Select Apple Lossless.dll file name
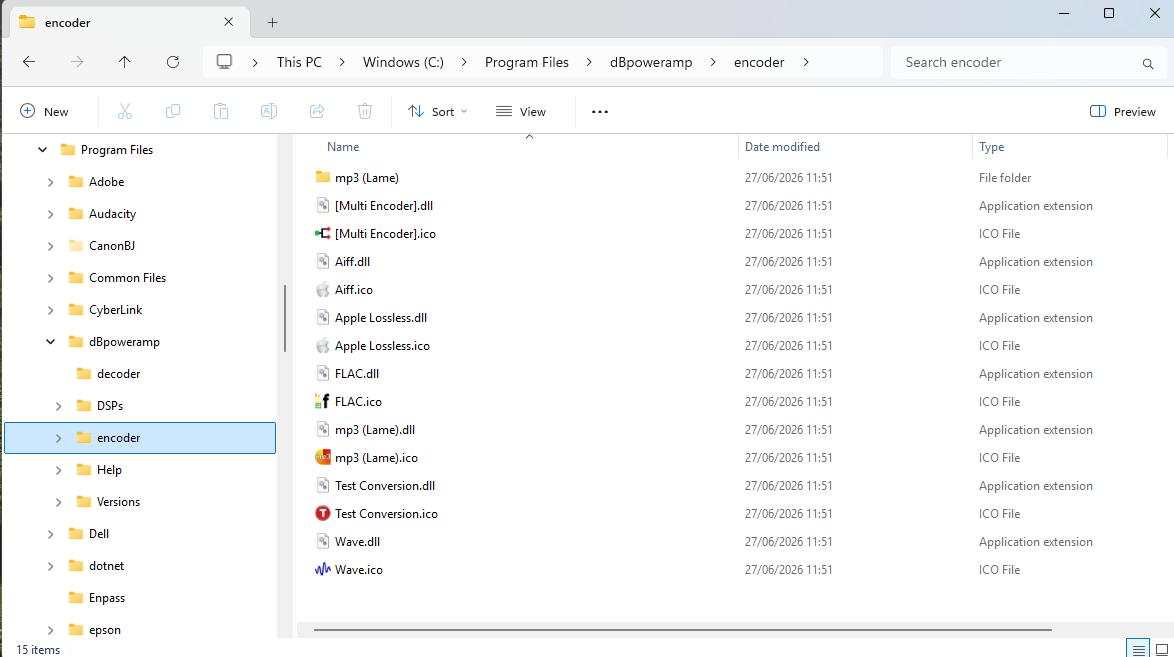The image size is (1174, 657). (x=381, y=318)
